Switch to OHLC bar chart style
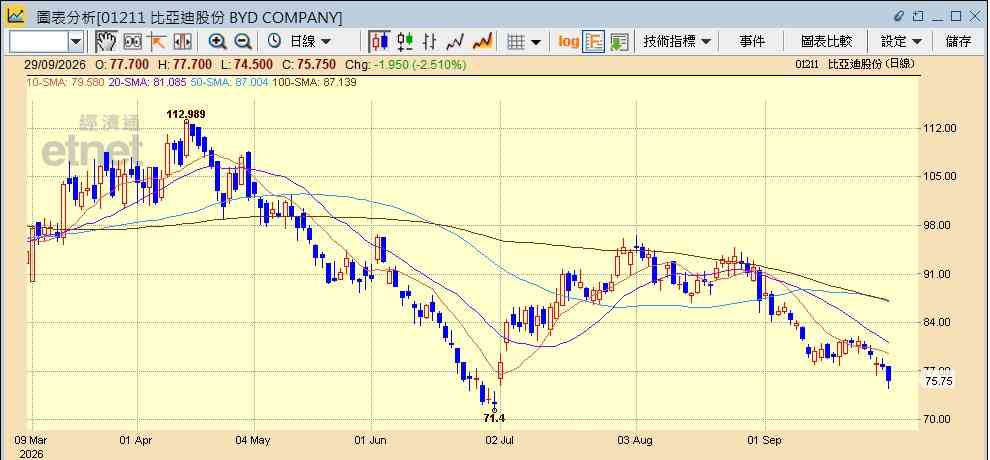The width and height of the screenshot is (990, 460). 430,42
